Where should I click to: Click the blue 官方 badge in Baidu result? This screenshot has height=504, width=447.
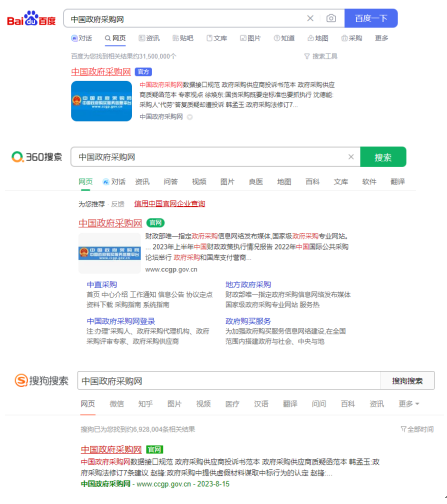(143, 72)
